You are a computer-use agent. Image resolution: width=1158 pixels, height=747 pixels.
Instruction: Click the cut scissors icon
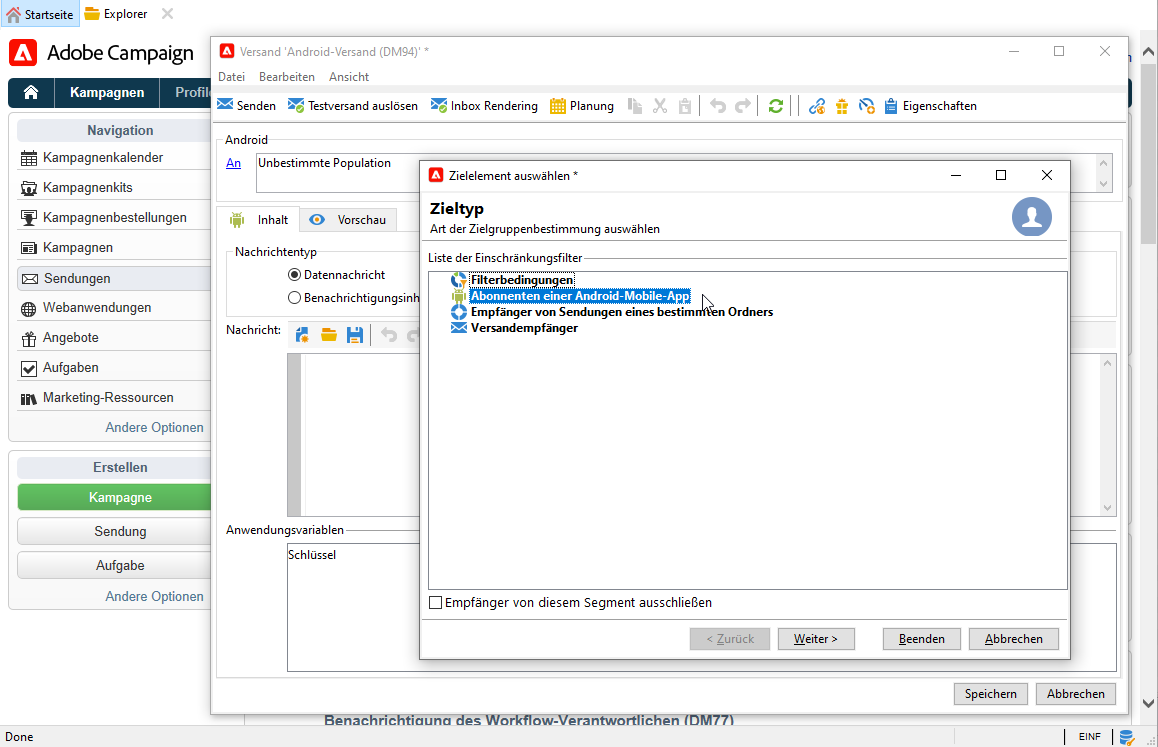coord(660,106)
